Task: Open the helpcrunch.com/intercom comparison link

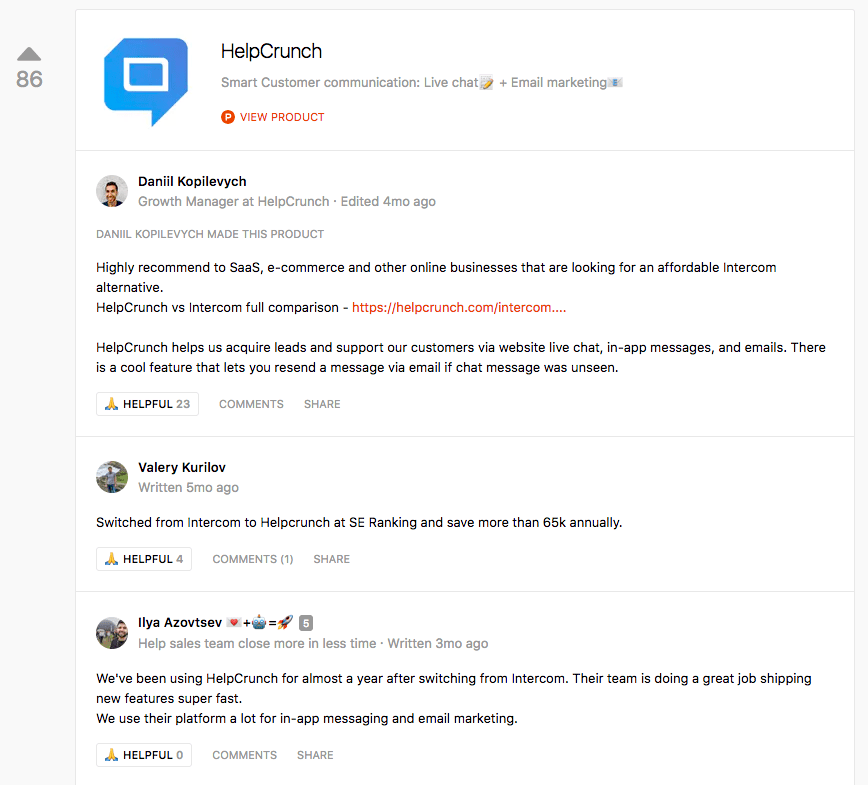Action: (459, 308)
